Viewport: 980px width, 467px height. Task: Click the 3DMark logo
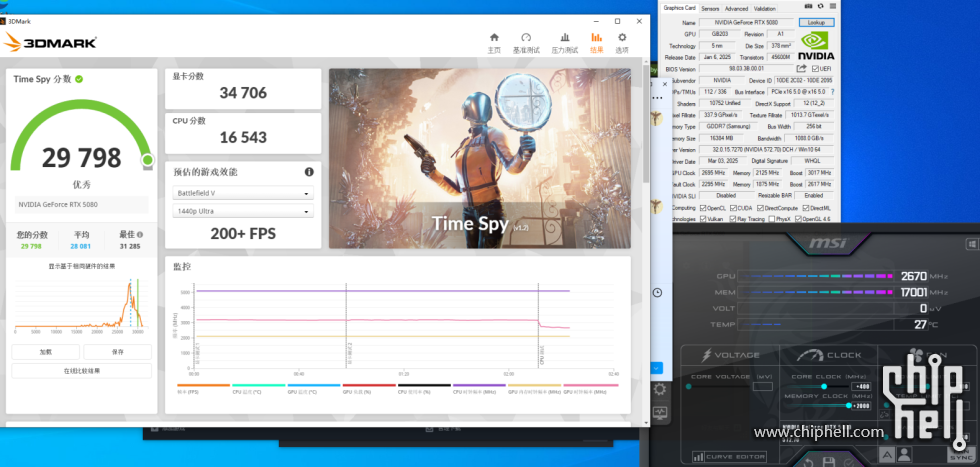pyautogui.click(x=50, y=43)
